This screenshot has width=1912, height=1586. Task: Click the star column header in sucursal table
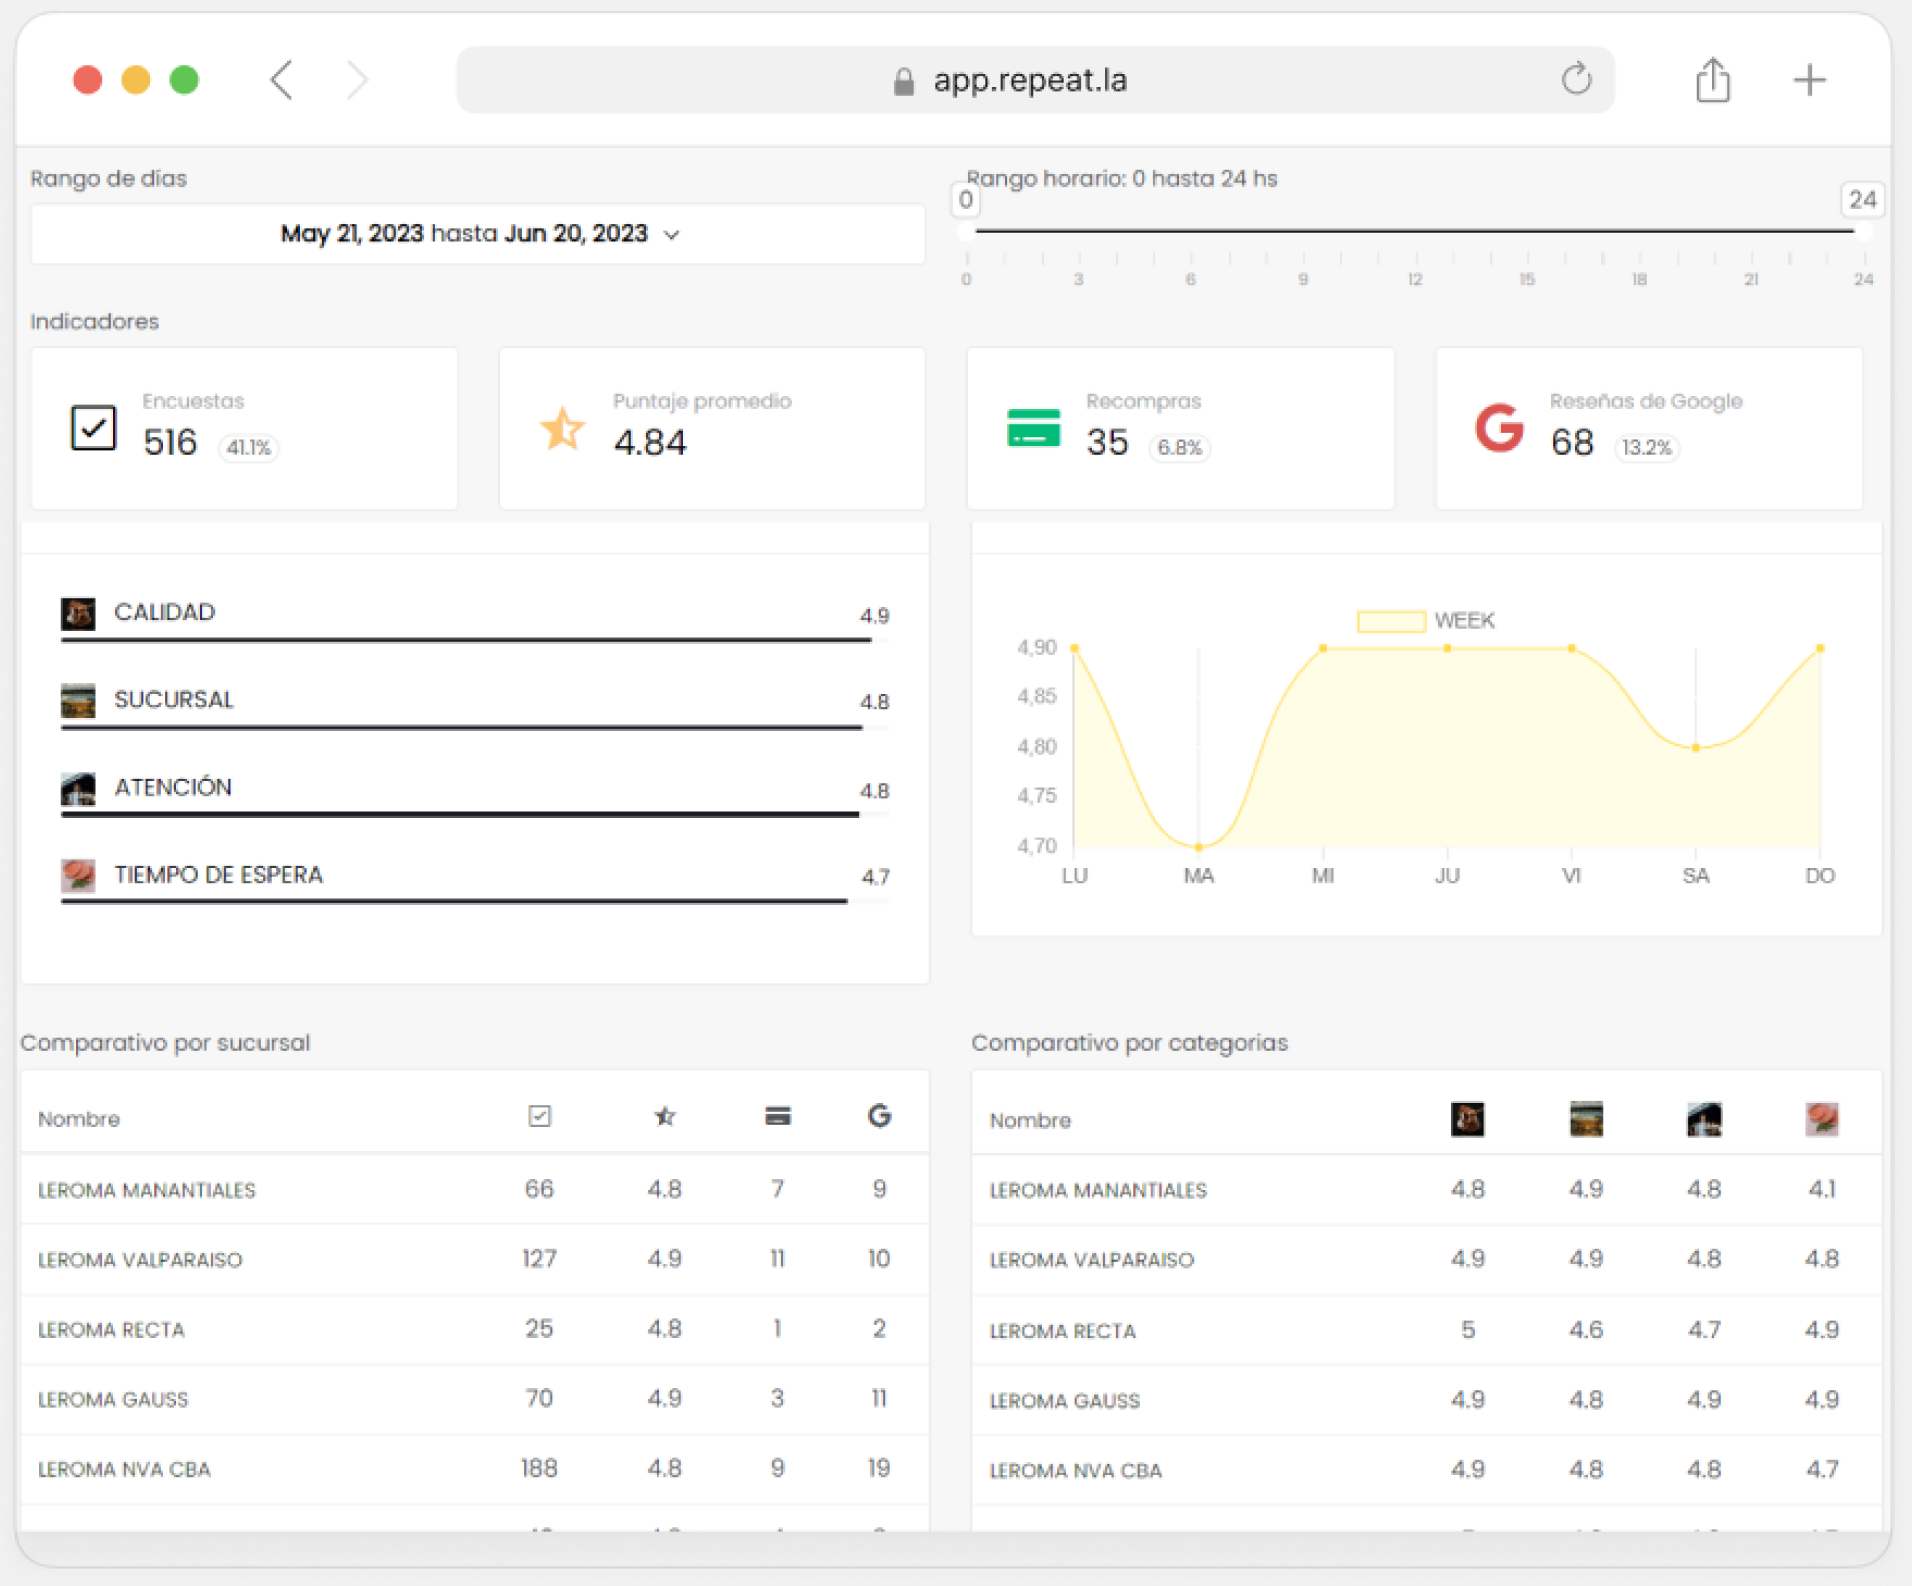[664, 1116]
